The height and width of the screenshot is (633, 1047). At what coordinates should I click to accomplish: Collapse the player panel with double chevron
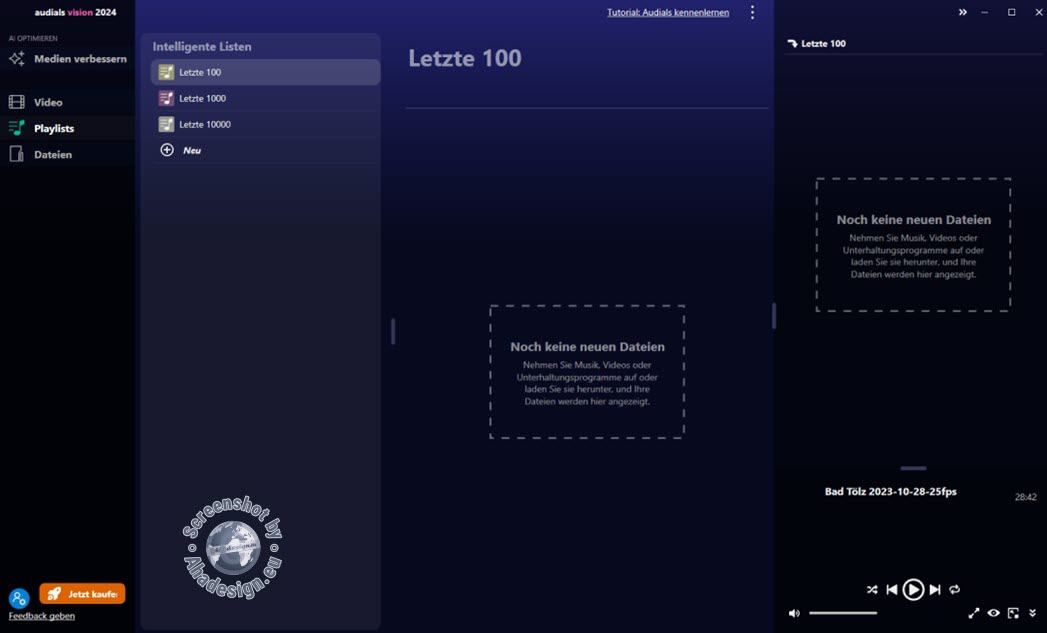pos(962,12)
